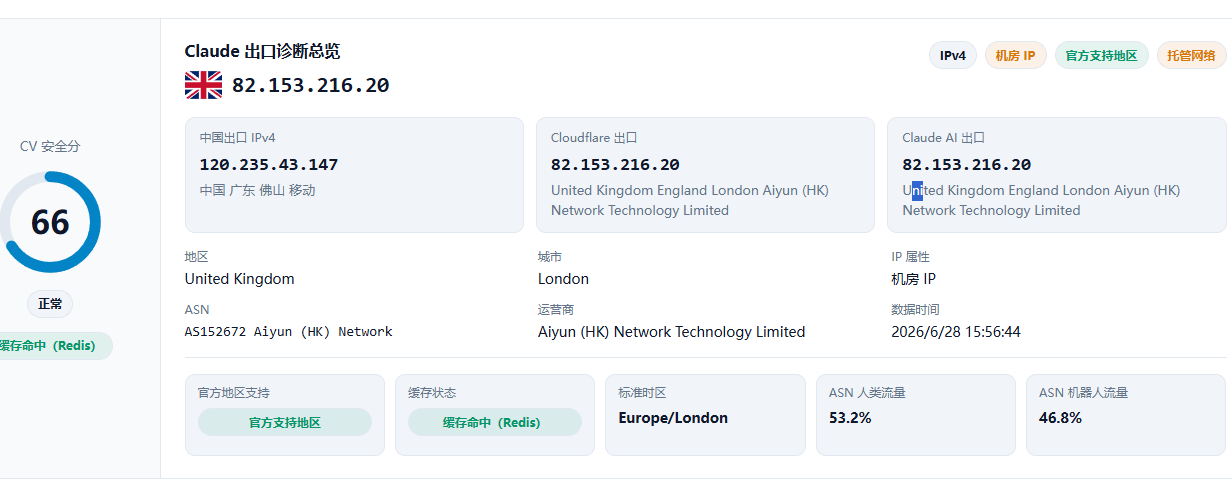
Task: Select the ASN text AS152672 Aiyun (HK) Network
Action: [289, 332]
